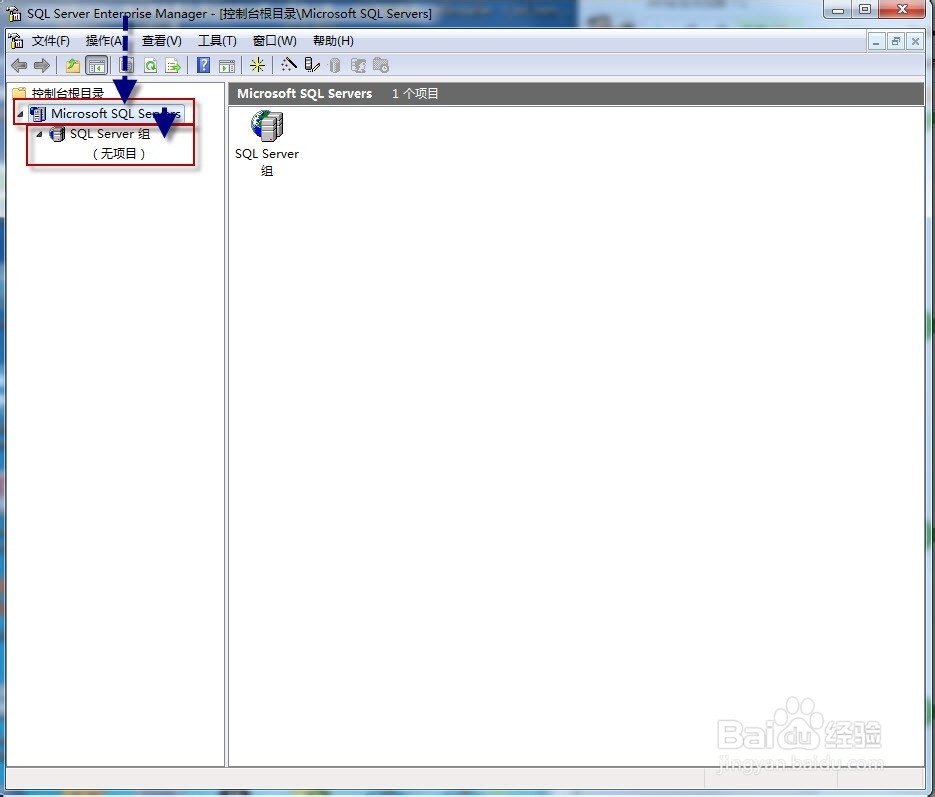Click the MMC icon left of 文件 menu

click(x=16, y=41)
